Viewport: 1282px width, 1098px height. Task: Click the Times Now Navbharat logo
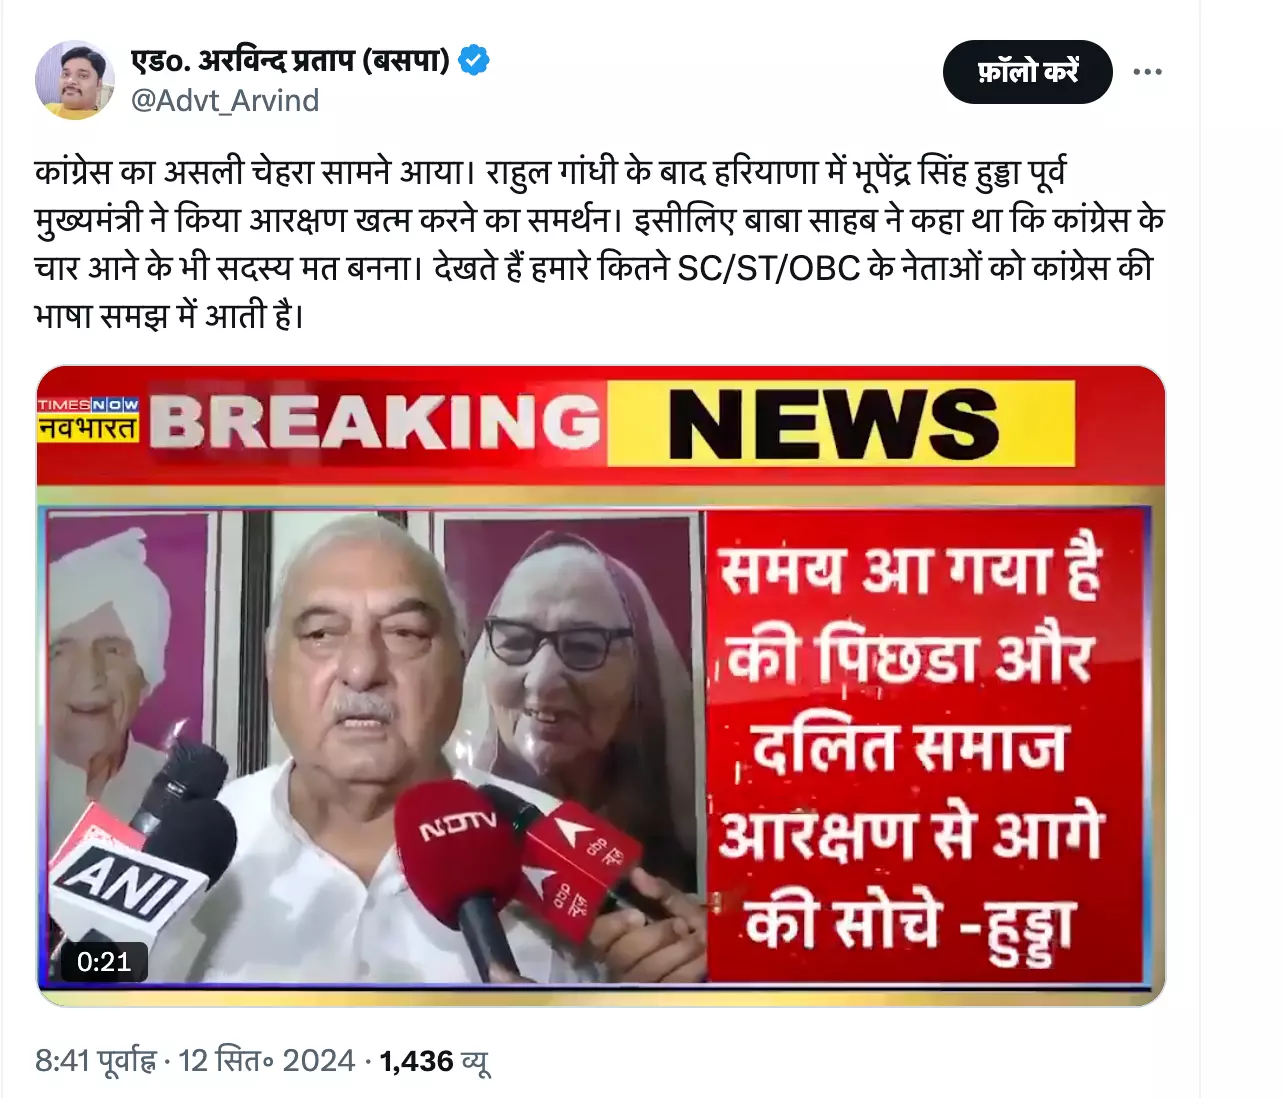pyautogui.click(x=88, y=420)
